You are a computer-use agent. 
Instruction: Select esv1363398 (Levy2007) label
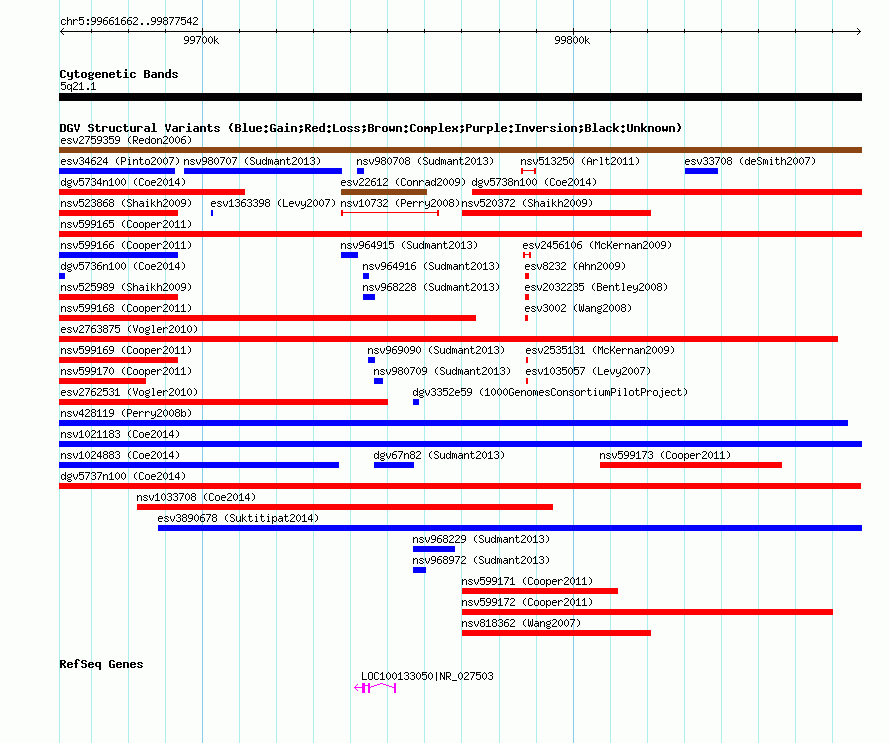[x=273, y=203]
